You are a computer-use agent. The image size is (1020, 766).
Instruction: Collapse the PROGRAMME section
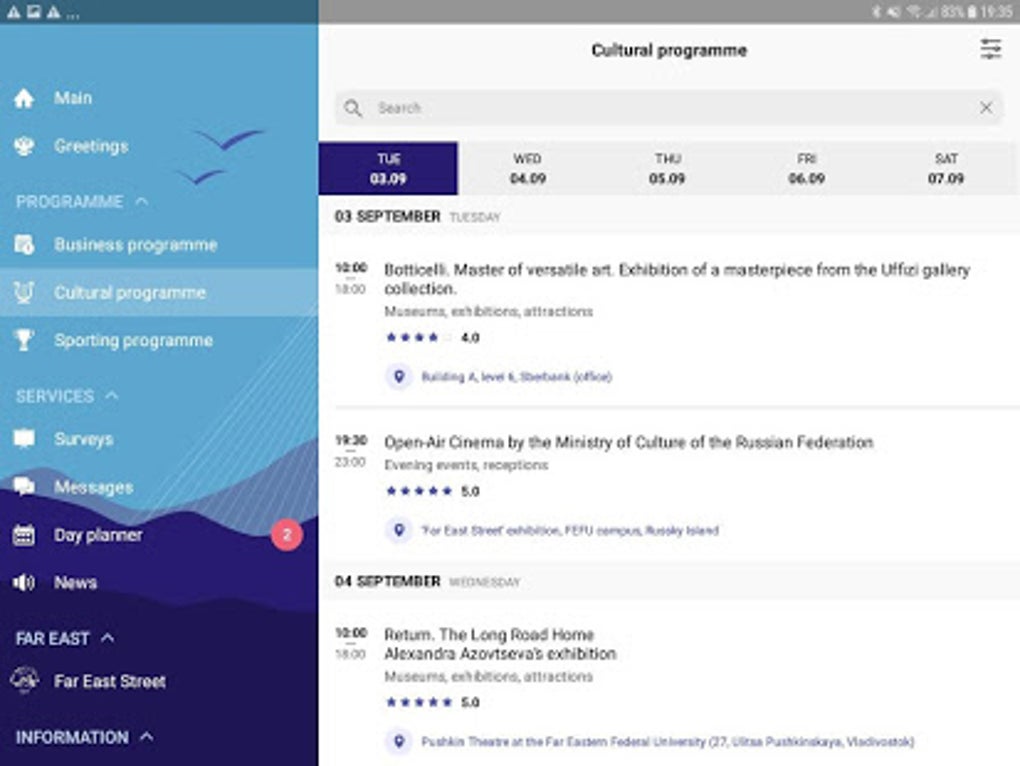coord(141,202)
